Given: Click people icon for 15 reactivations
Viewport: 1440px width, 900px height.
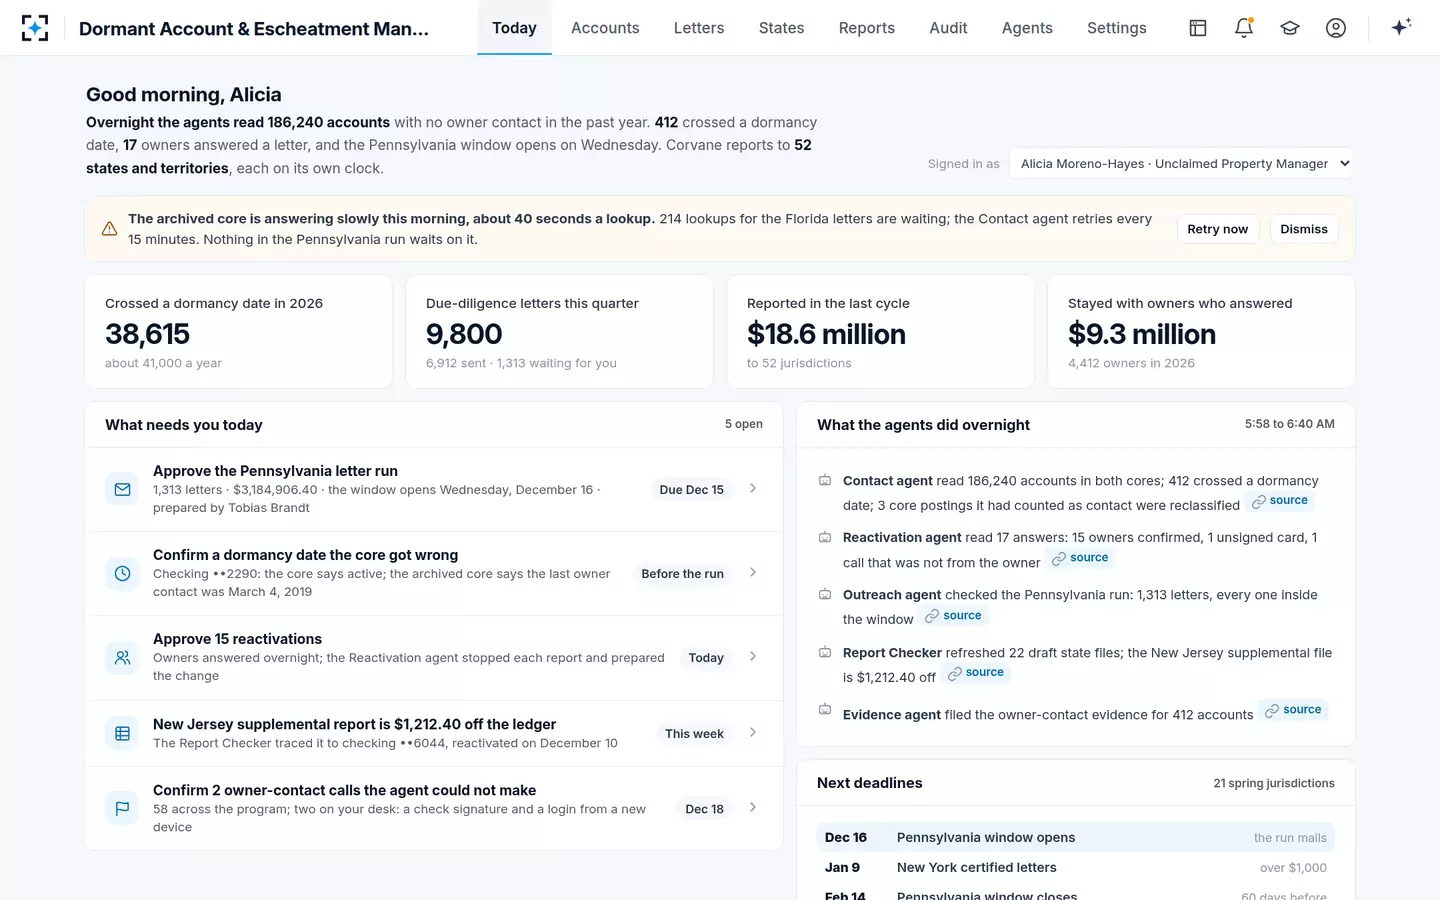Looking at the screenshot, I should click(122, 657).
